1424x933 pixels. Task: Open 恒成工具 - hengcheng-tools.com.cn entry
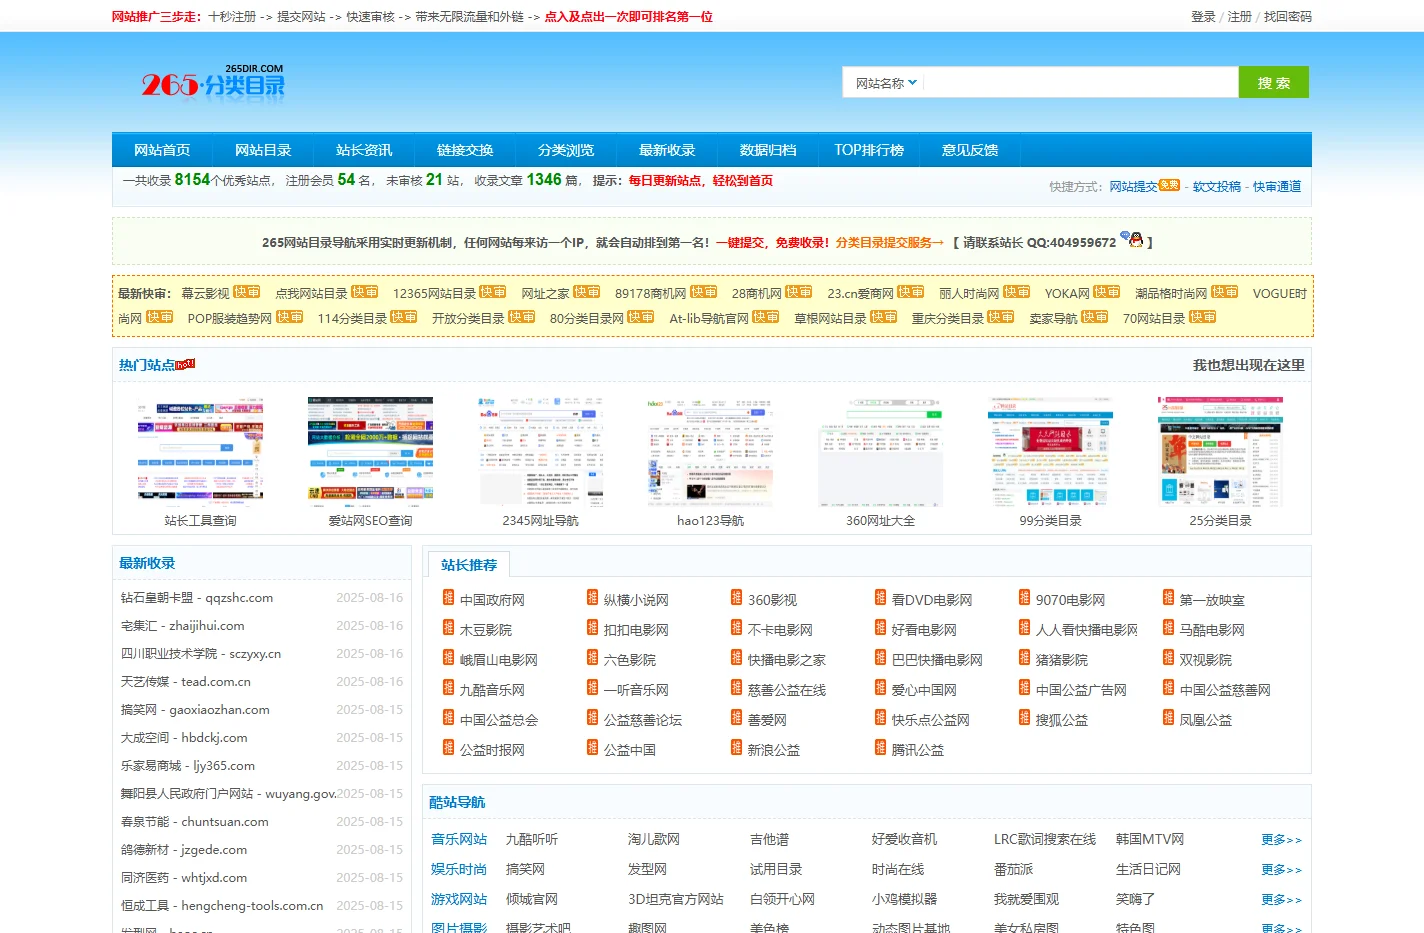[x=222, y=906]
